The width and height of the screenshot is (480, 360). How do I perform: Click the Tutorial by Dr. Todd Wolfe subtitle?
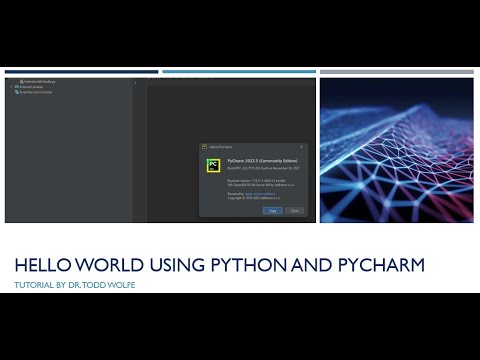coord(75,285)
